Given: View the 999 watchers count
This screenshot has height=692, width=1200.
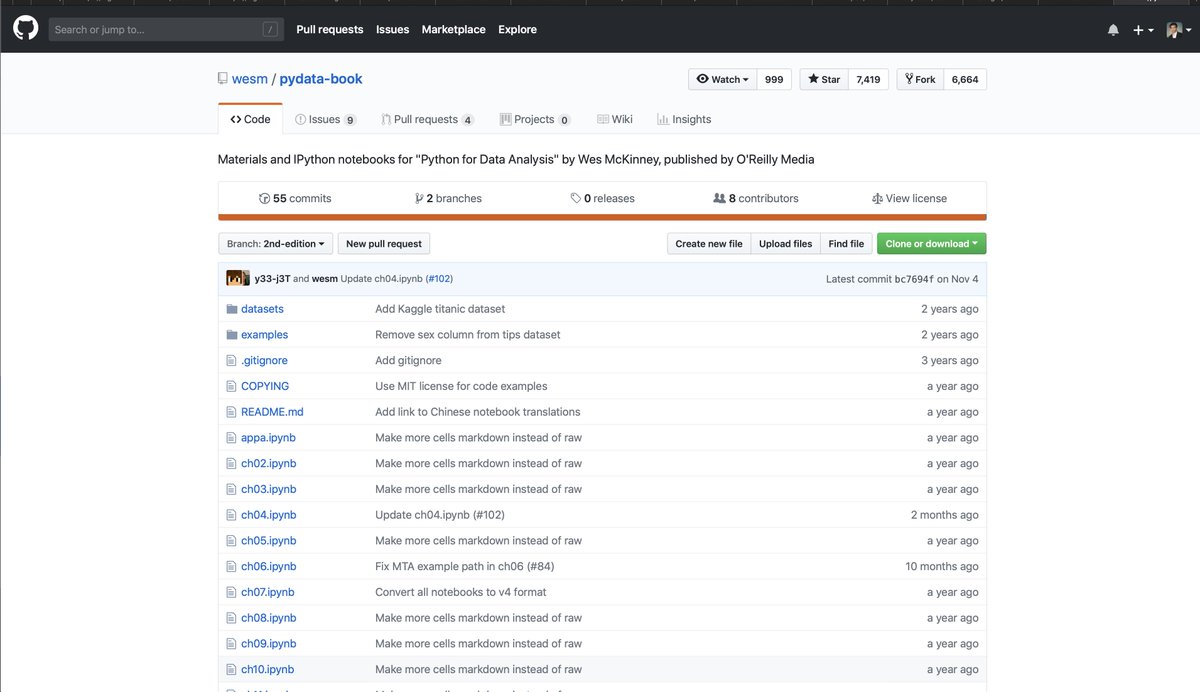Looking at the screenshot, I should (x=775, y=79).
